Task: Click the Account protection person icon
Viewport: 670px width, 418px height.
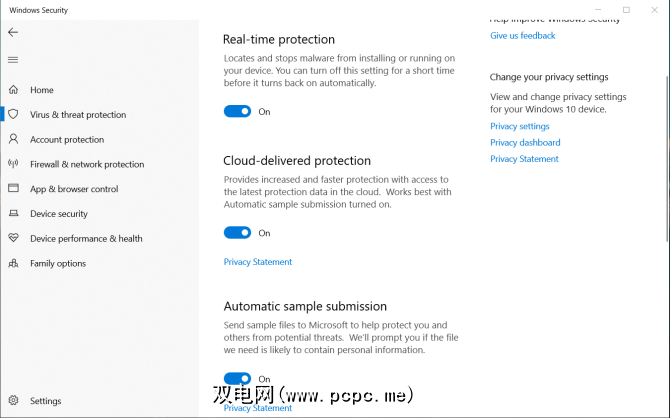Action: tap(13, 140)
